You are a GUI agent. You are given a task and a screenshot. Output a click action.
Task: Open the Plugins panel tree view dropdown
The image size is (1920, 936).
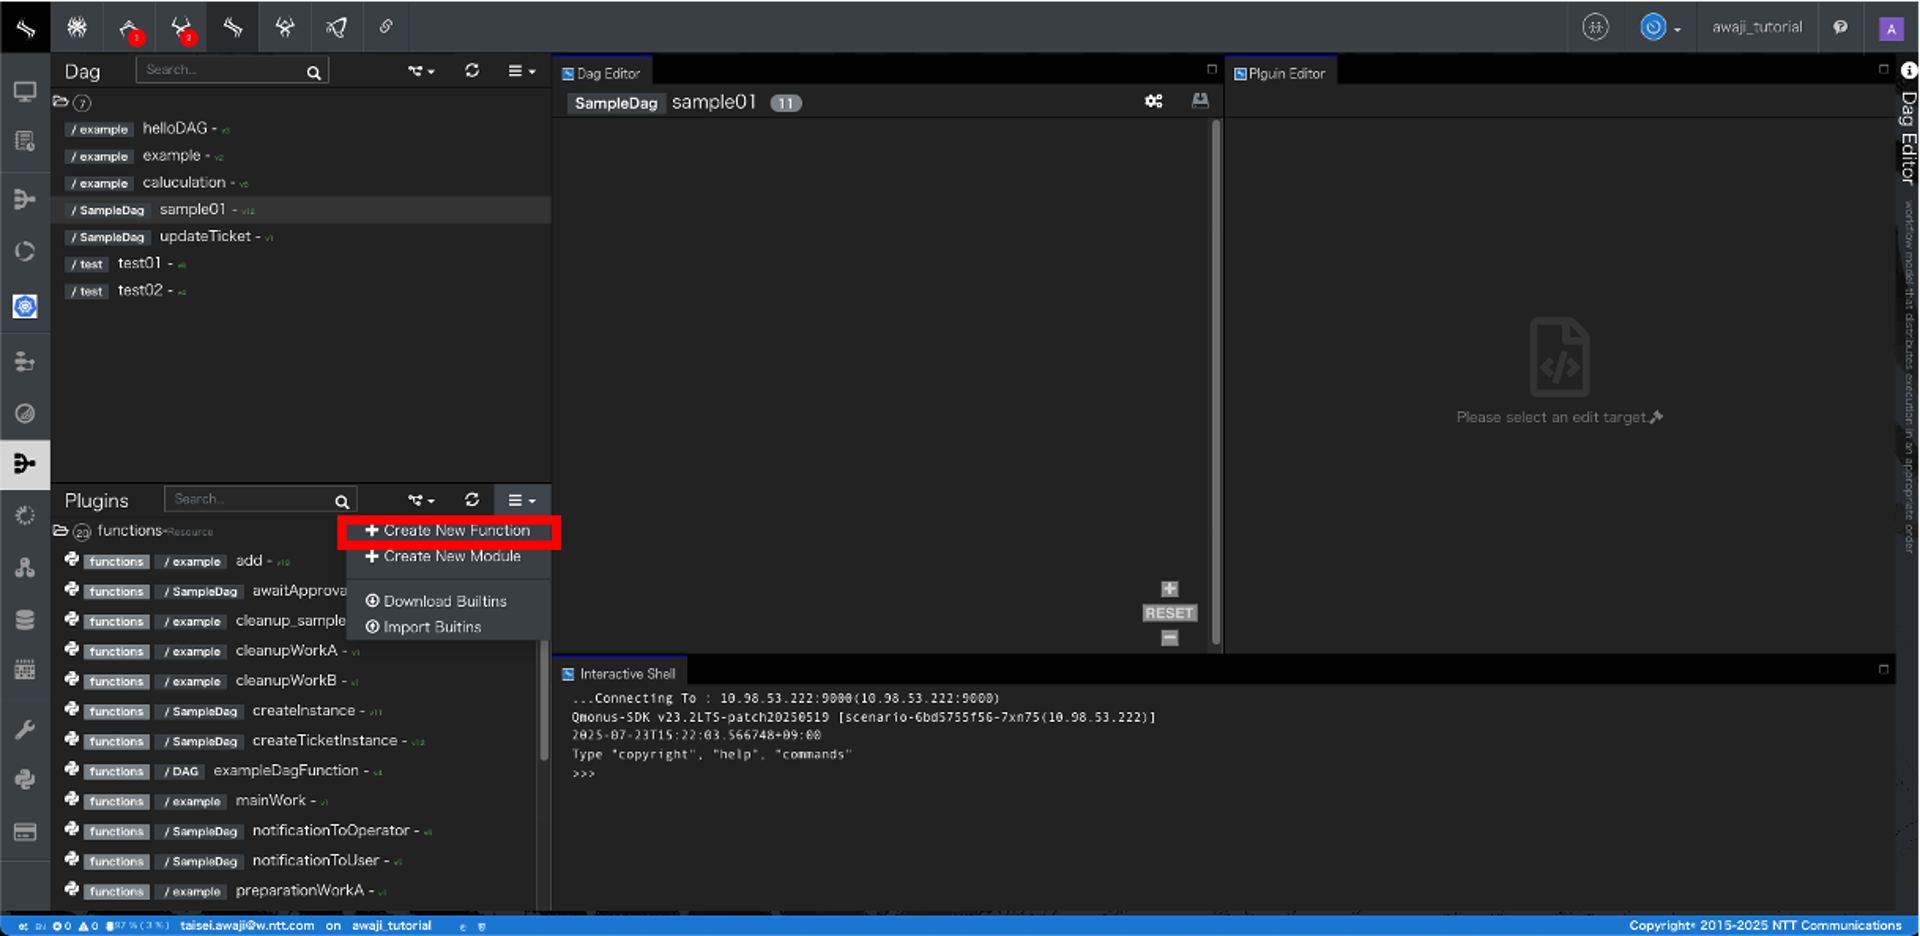(421, 500)
